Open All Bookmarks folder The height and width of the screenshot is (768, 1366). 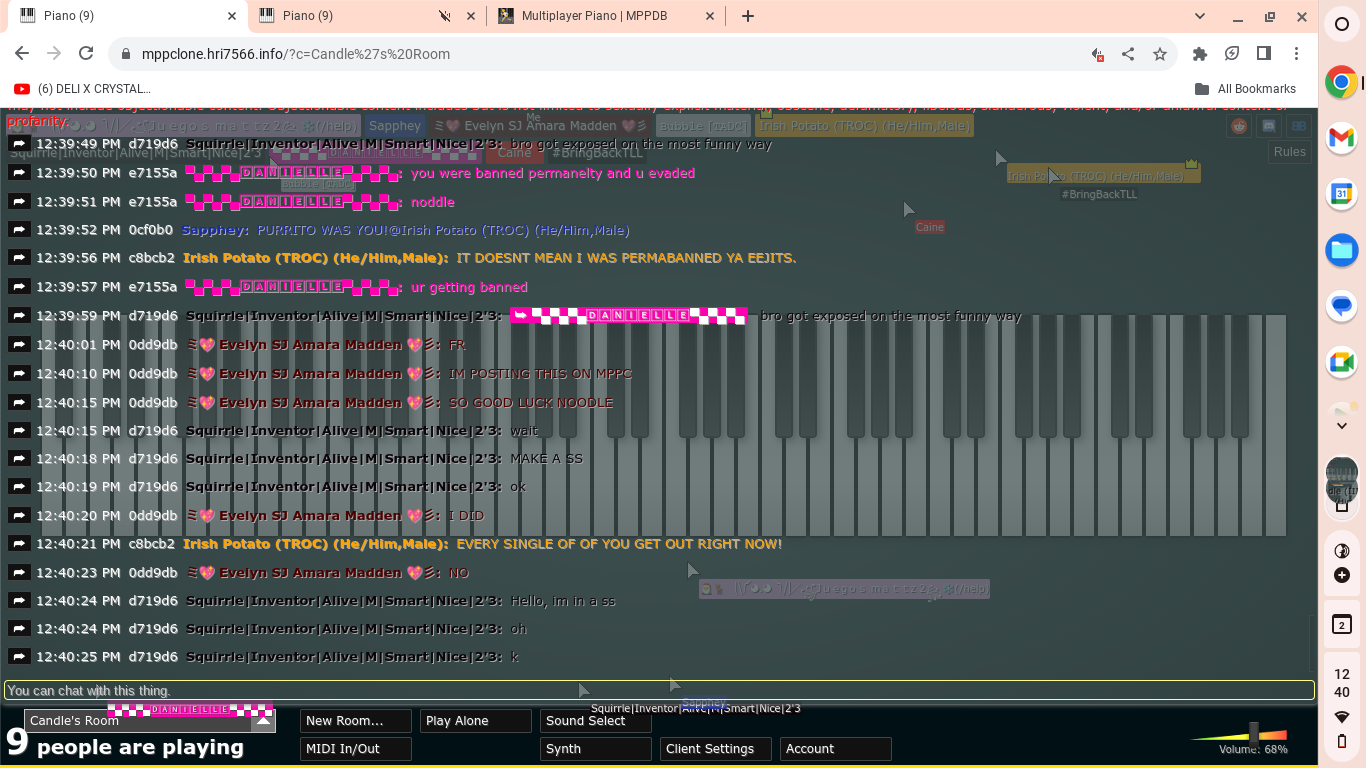1245,89
